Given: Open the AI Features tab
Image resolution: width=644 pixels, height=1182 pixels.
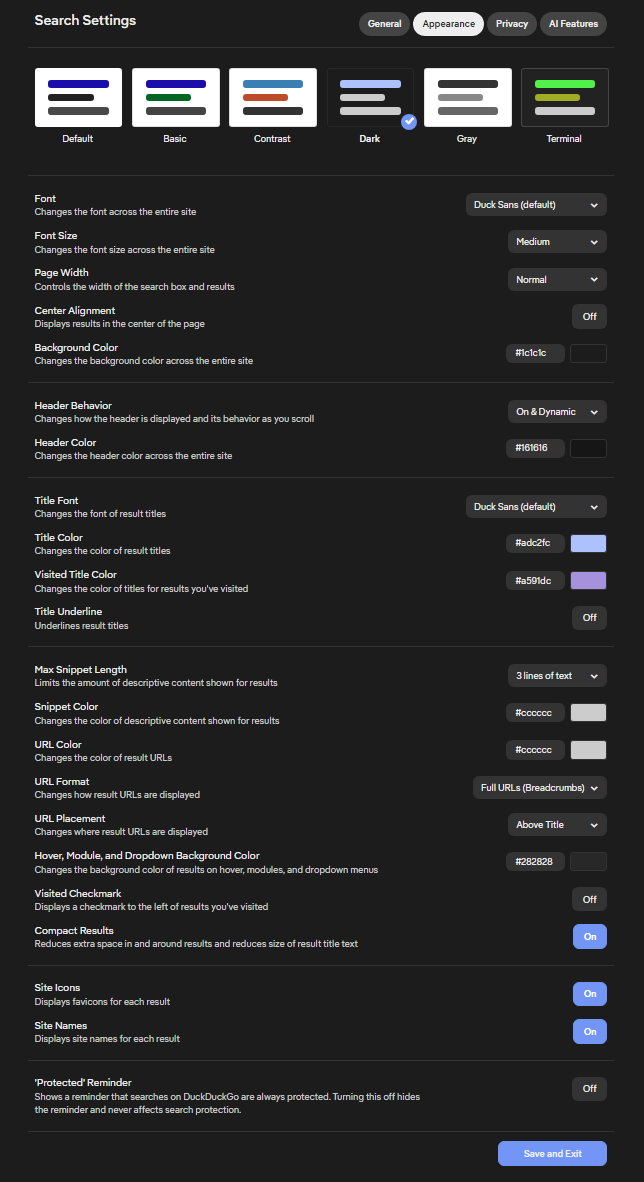Looking at the screenshot, I should coord(574,24).
